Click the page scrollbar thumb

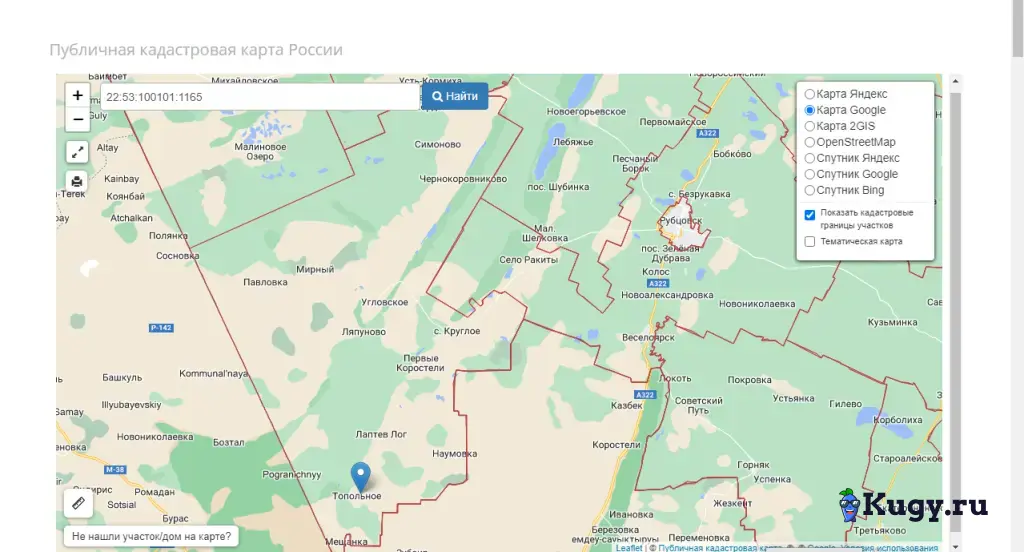[1017, 27]
